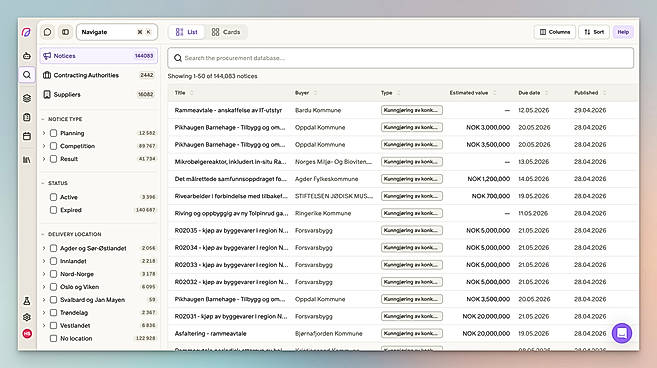The height and width of the screenshot is (368, 657).
Task: Sort by the Type column arrows
Action: coord(398,93)
